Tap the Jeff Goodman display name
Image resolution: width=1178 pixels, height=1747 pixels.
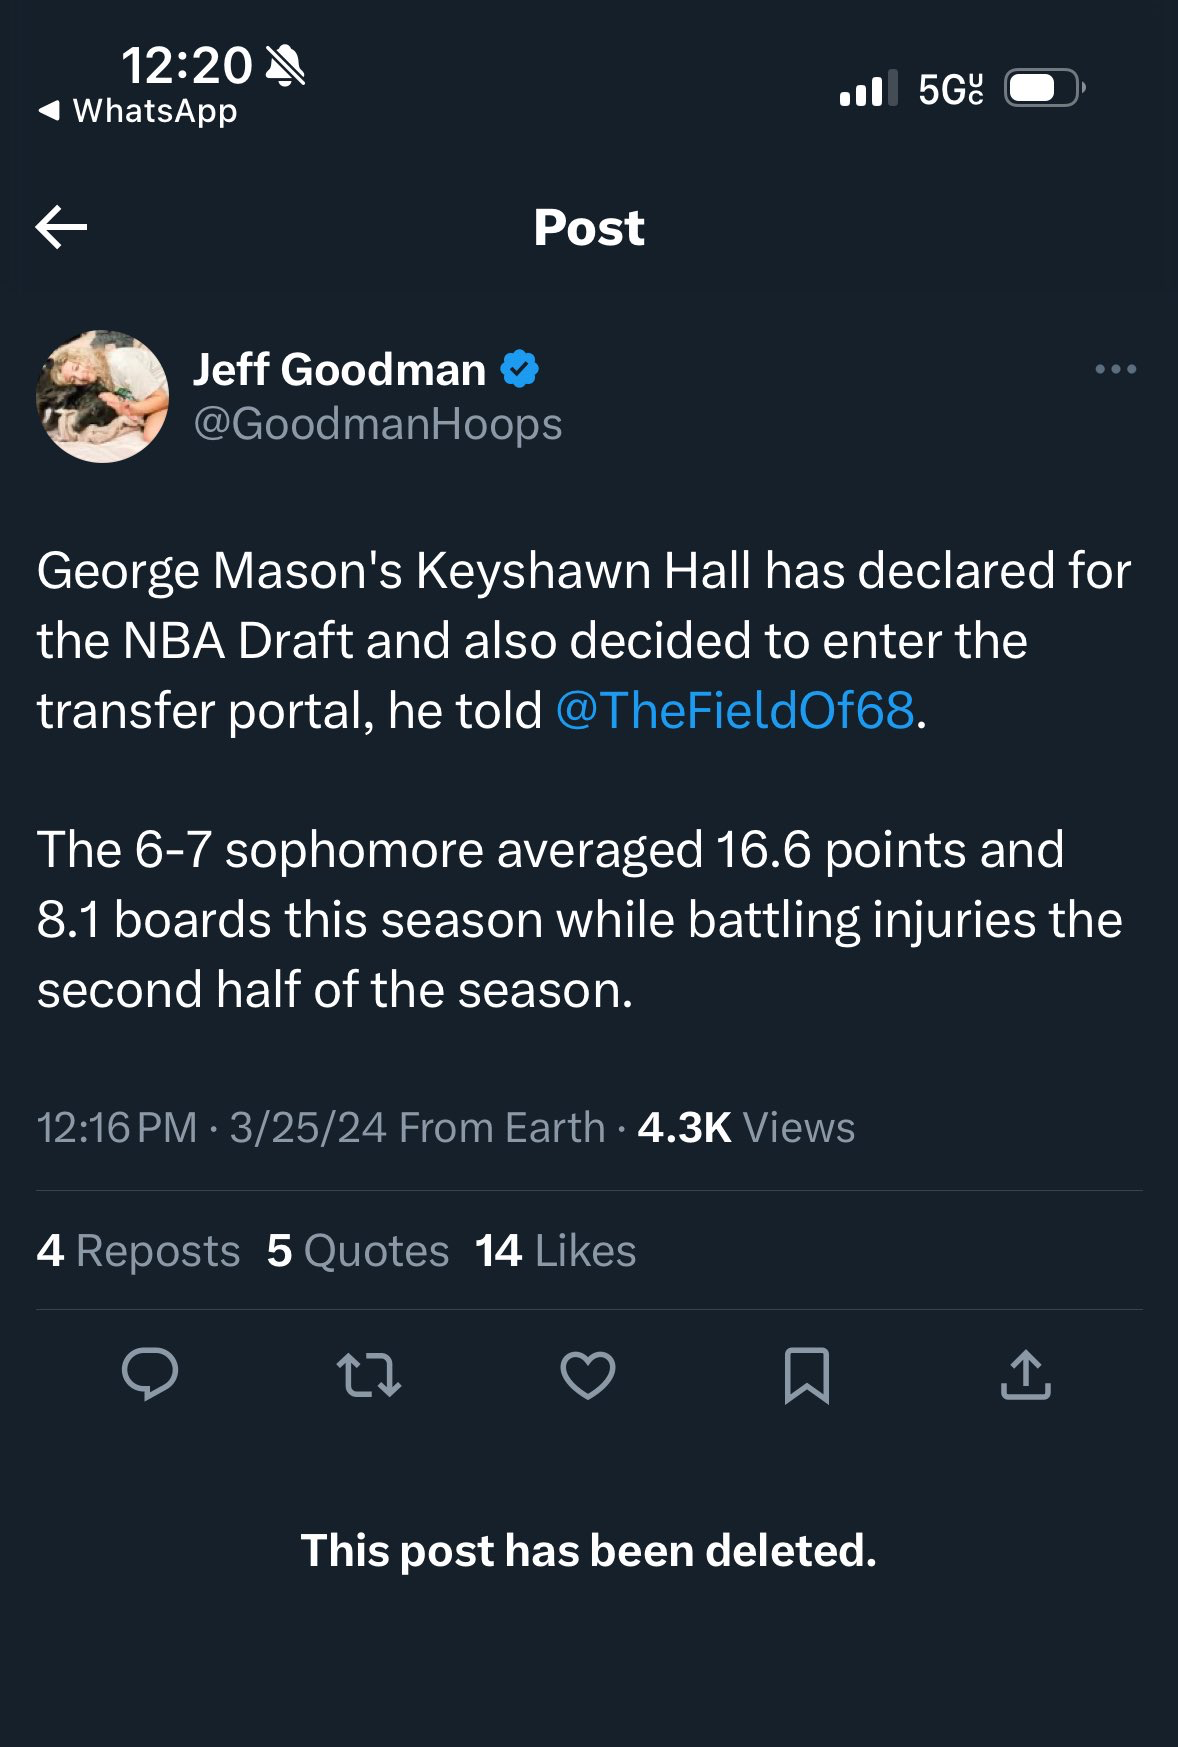(x=339, y=369)
